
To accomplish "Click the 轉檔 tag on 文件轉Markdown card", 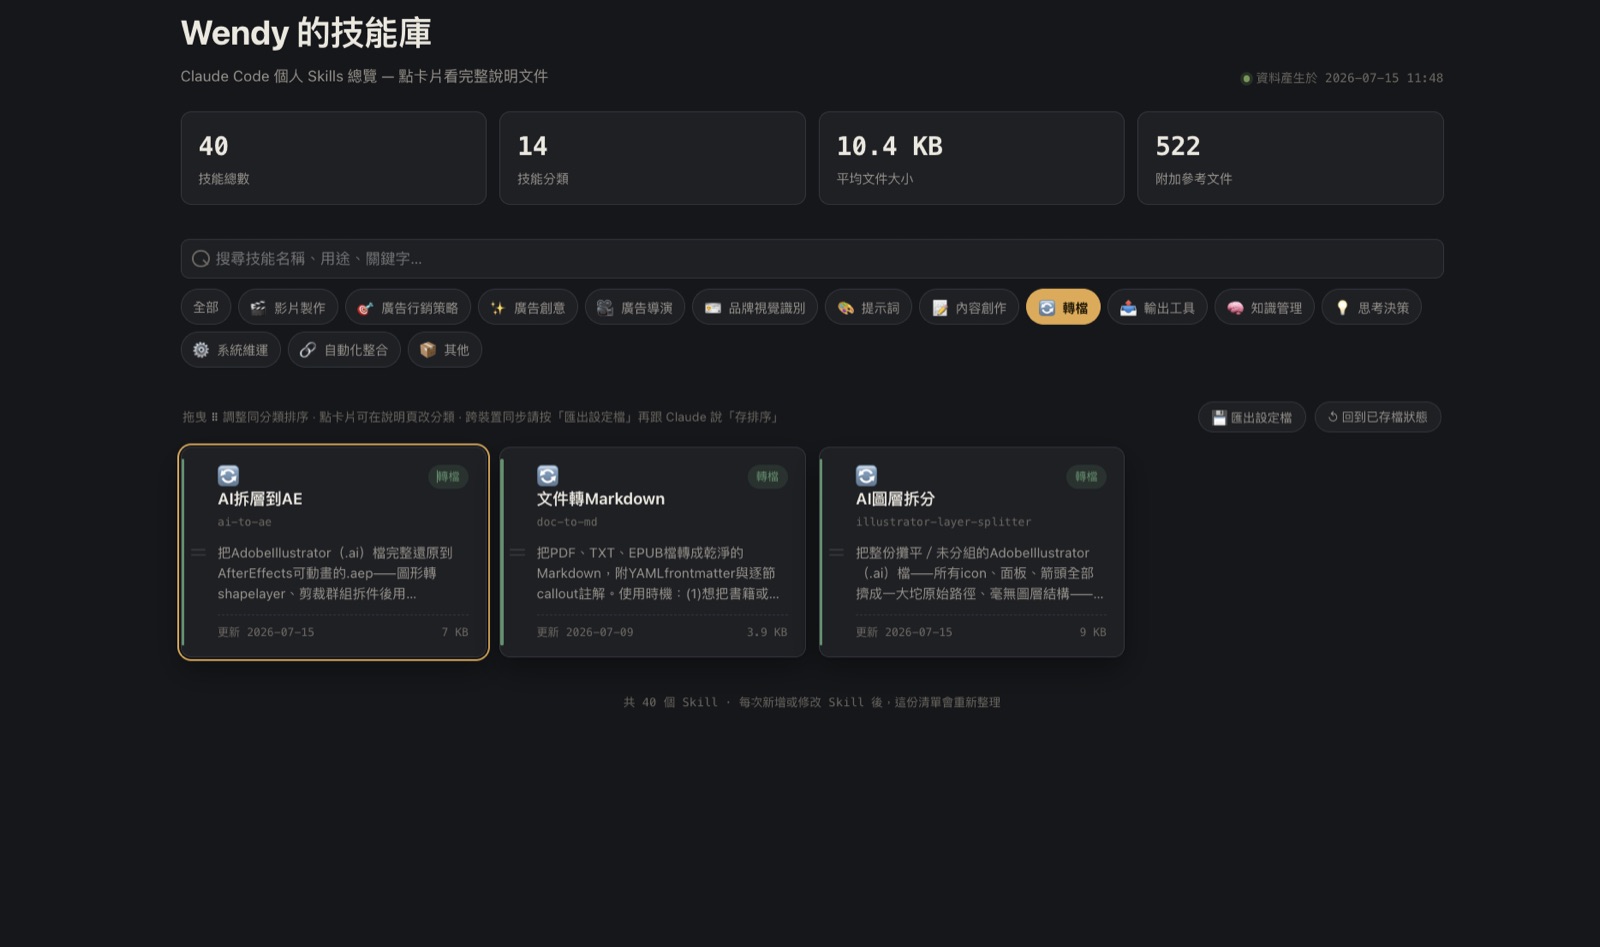I will pyautogui.click(x=767, y=477).
